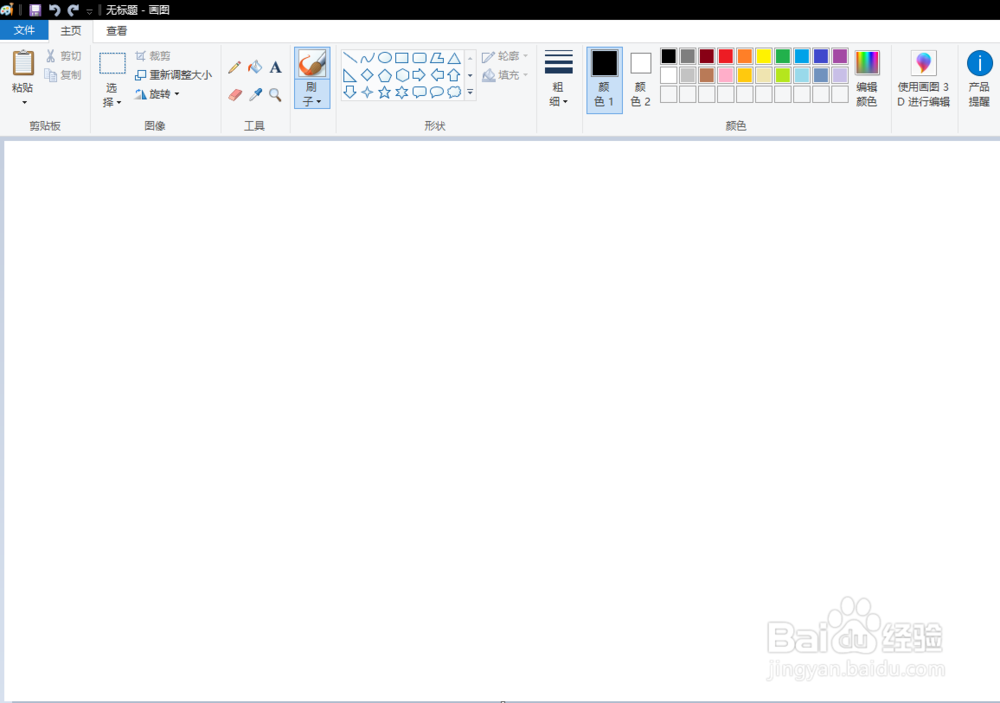
Task: Choose the Pentagon shape
Action: coord(385,75)
